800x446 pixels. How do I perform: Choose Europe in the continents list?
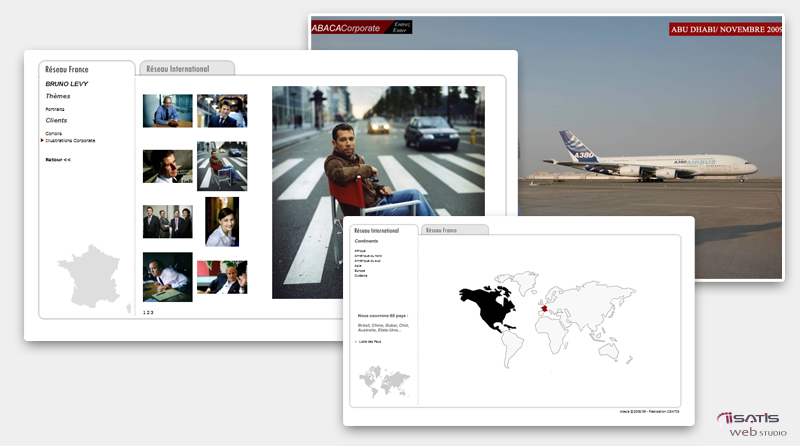(360, 270)
